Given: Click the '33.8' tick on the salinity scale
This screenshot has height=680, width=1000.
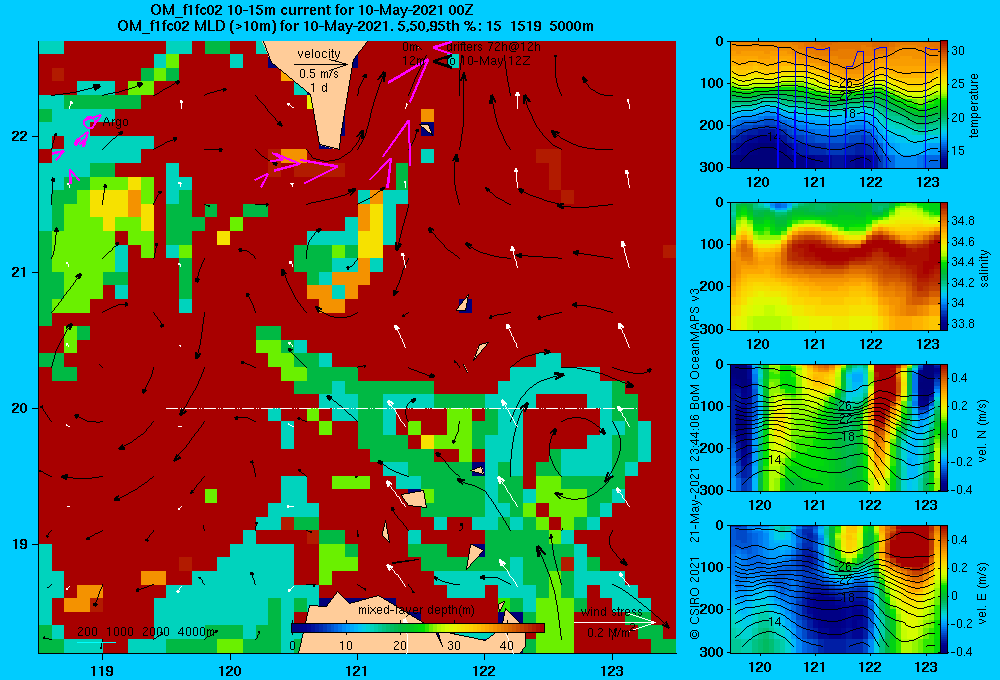Looking at the screenshot, I should point(962,324).
